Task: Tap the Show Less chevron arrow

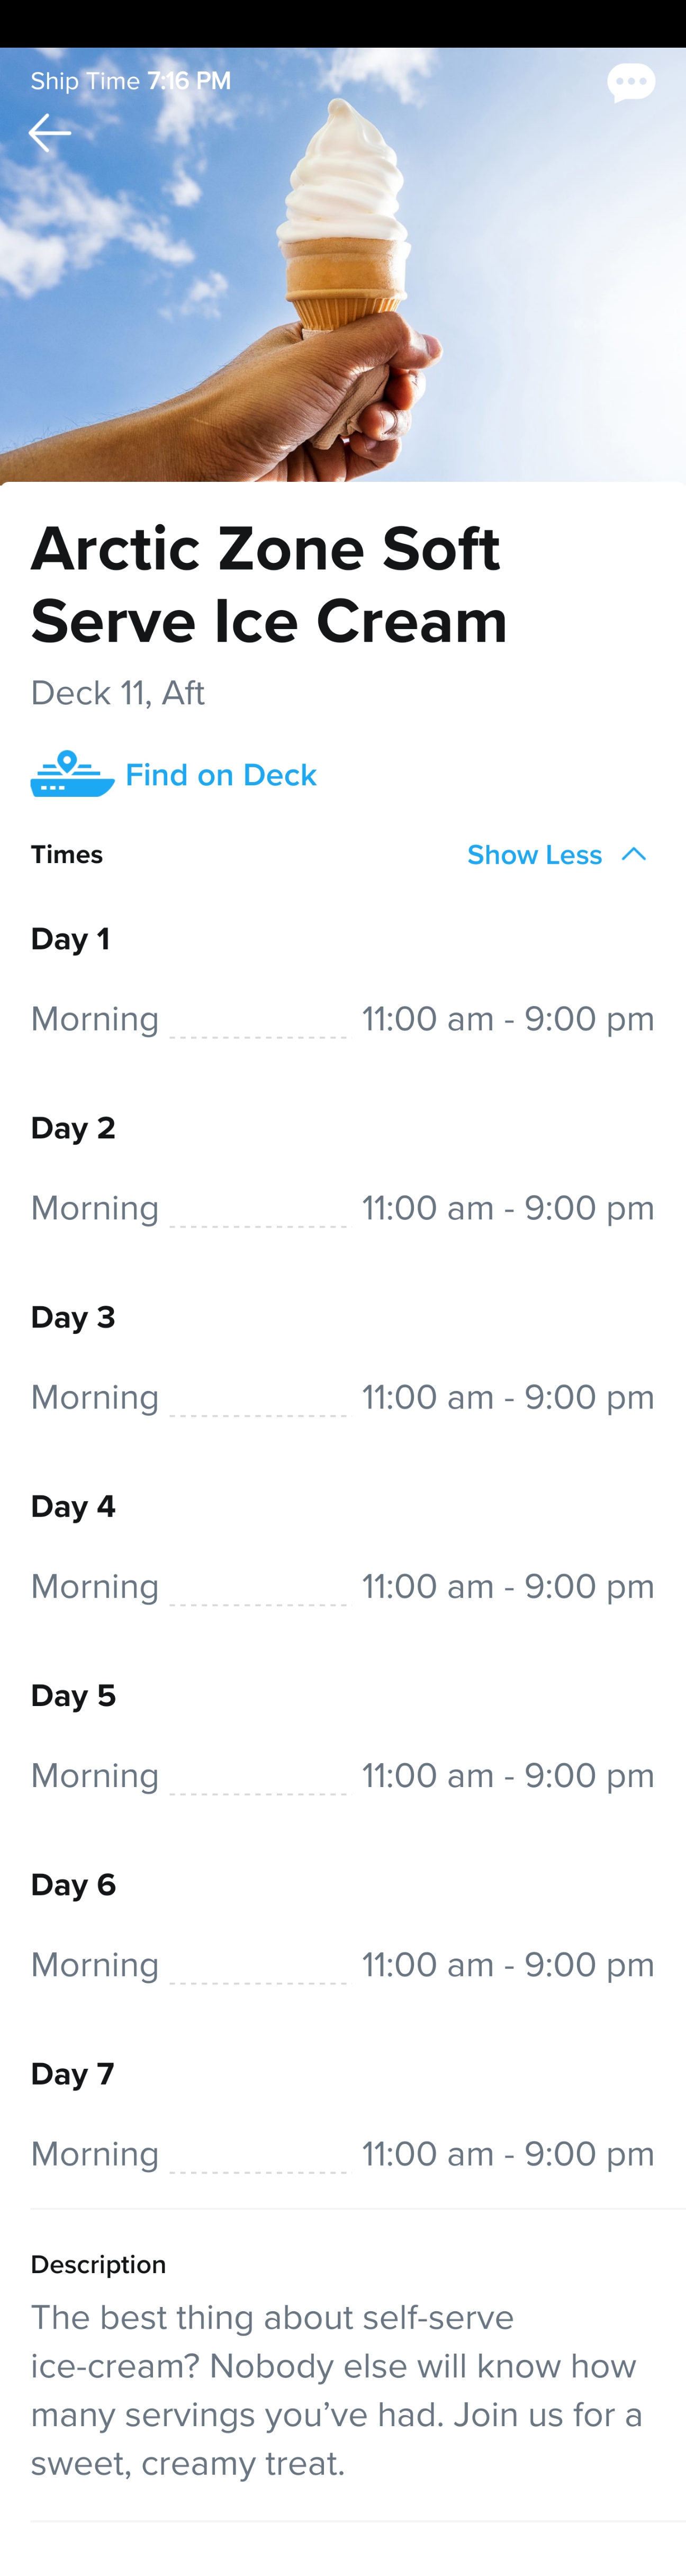Action: coord(634,855)
